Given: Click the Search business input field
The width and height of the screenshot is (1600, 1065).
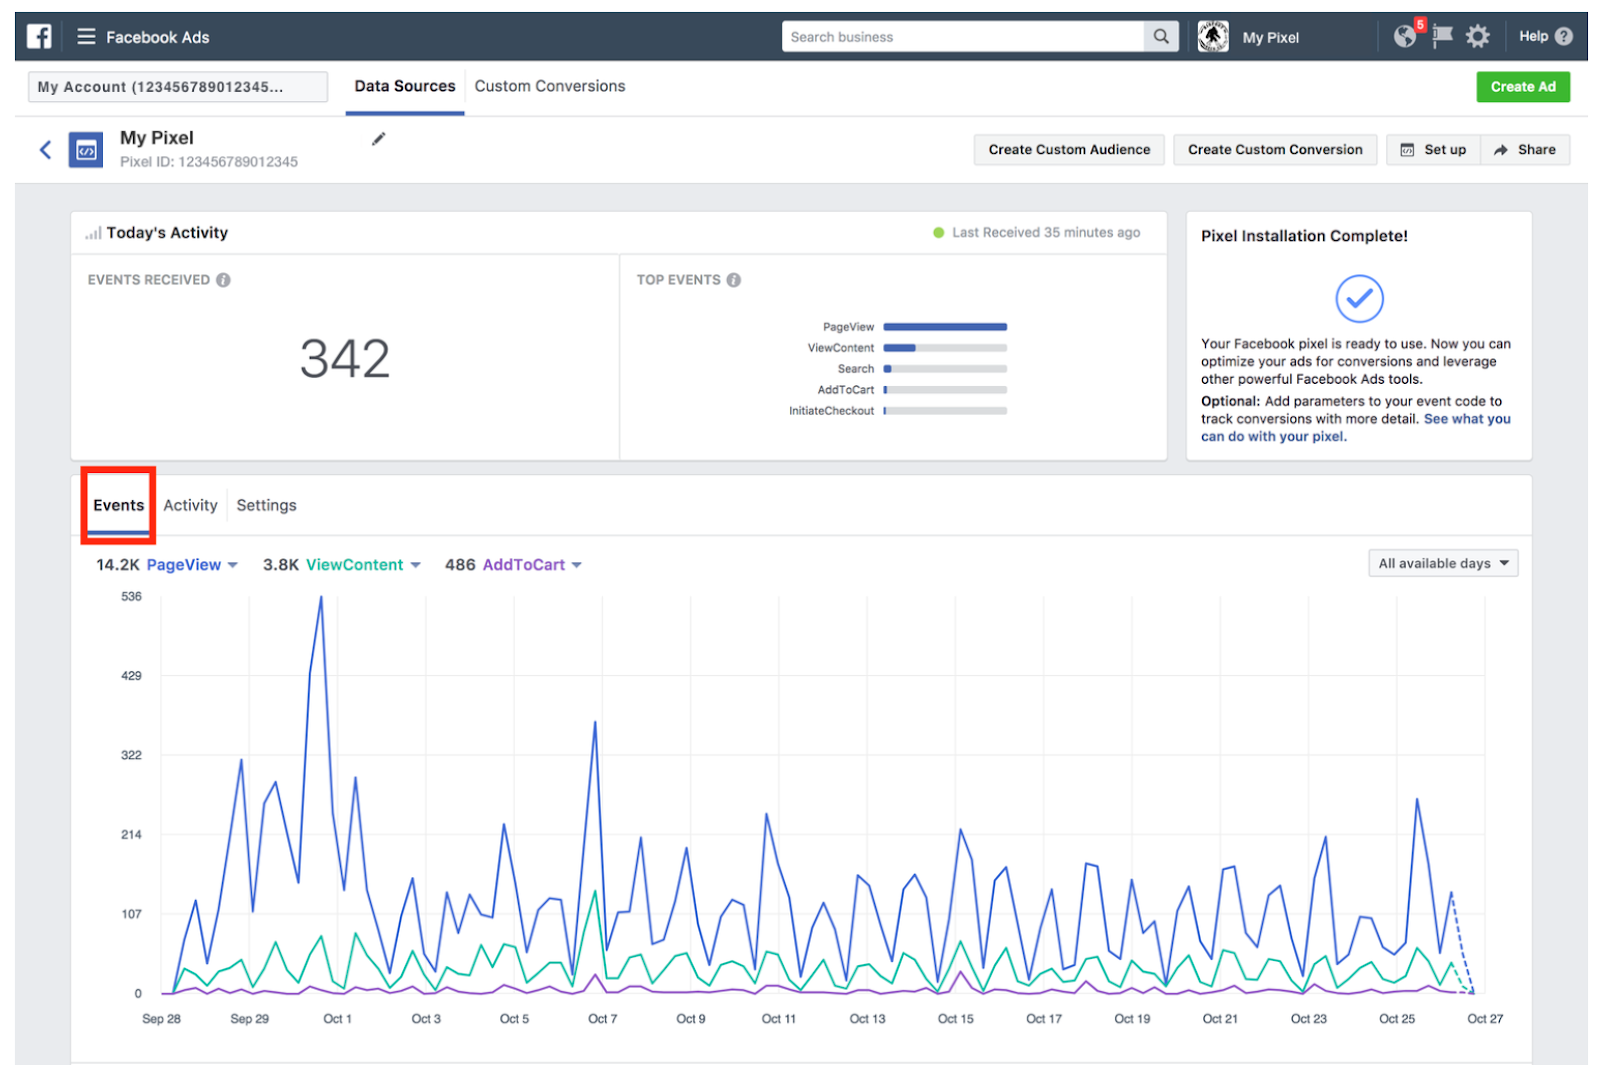Looking at the screenshot, I should click(963, 37).
